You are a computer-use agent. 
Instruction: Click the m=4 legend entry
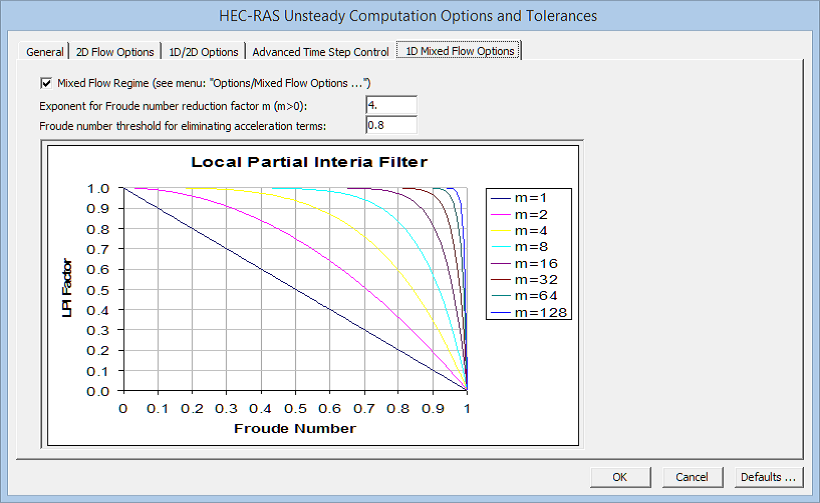point(519,231)
